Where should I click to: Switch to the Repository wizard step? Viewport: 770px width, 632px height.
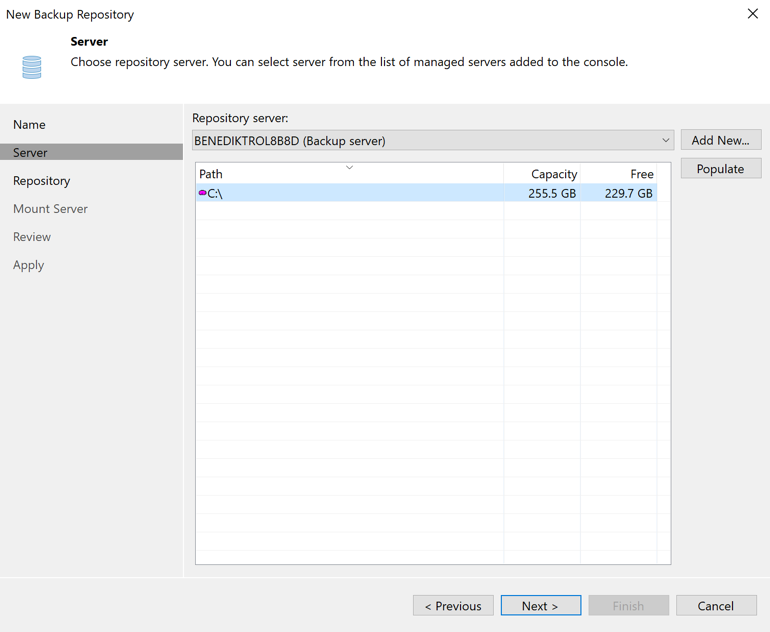(x=41, y=181)
